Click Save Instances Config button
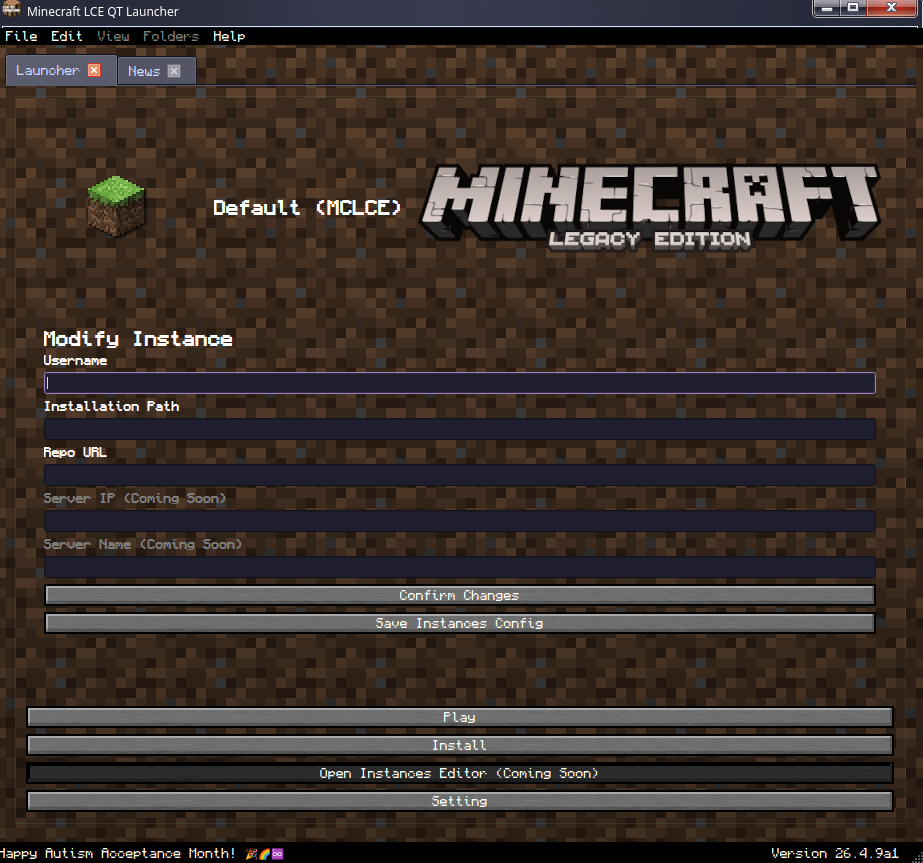 point(460,623)
